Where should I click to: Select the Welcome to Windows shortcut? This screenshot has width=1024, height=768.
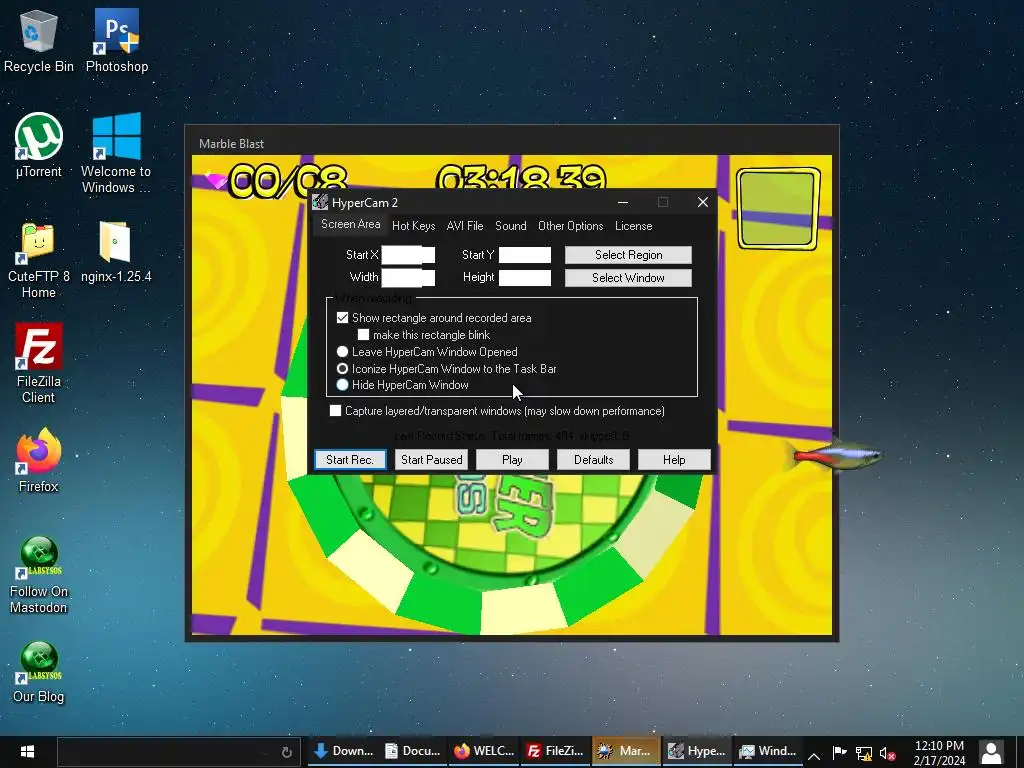click(x=116, y=153)
